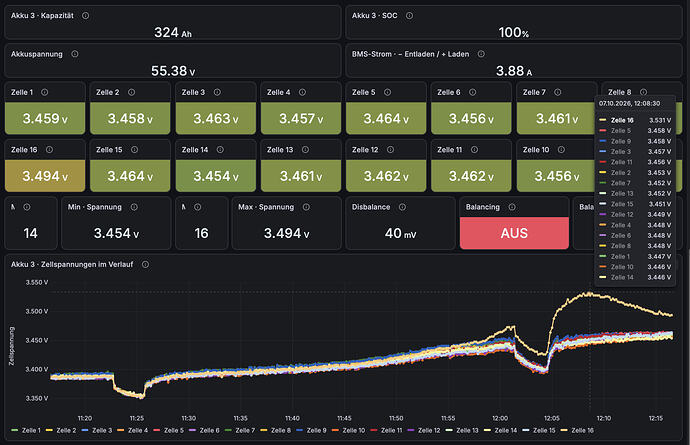Viewport: 690px width, 445px height.
Task: Toggle Zelle 13 series in the chart legend
Action: [467, 430]
